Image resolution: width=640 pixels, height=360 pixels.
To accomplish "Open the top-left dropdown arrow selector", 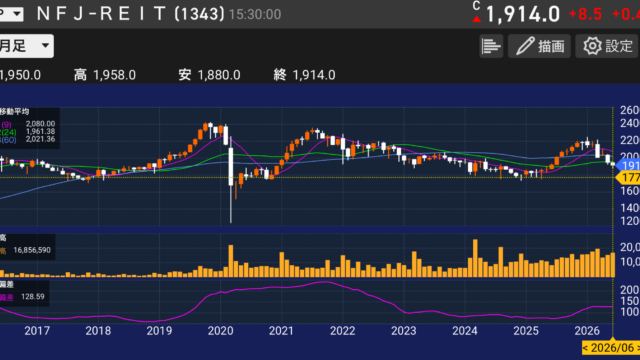I will pos(11,14).
